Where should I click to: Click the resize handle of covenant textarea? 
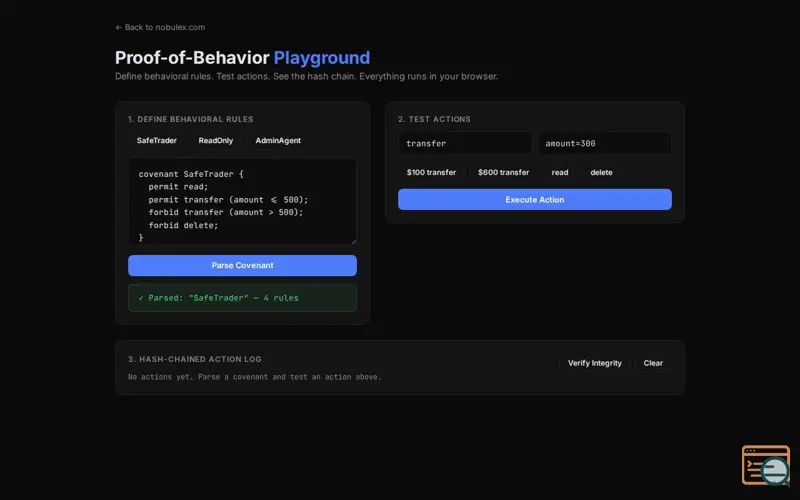click(x=354, y=241)
